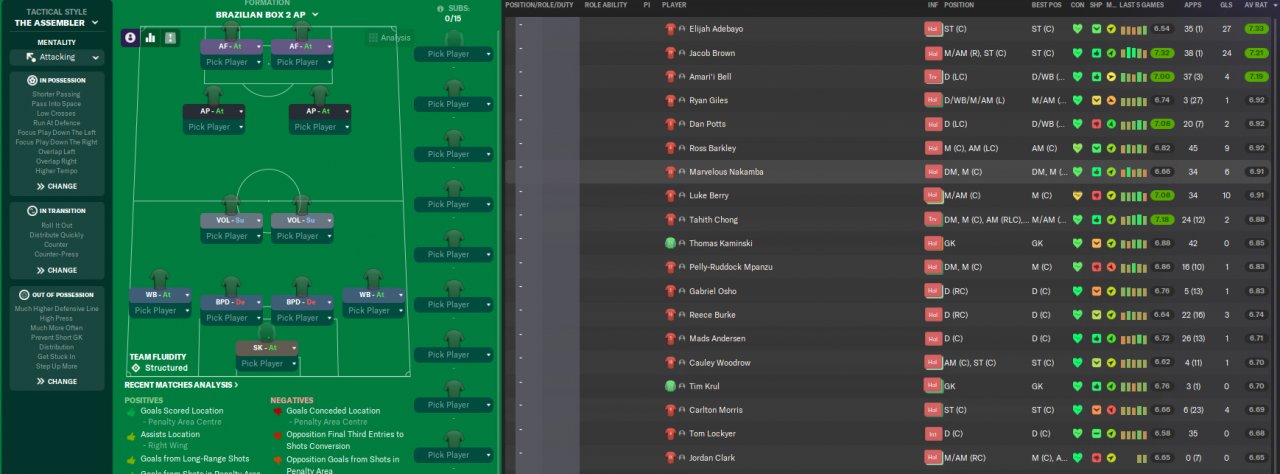This screenshot has width=1280, height=474.
Task: Click the exclamation mark instructions icon above pitch
Action: coord(171,37)
